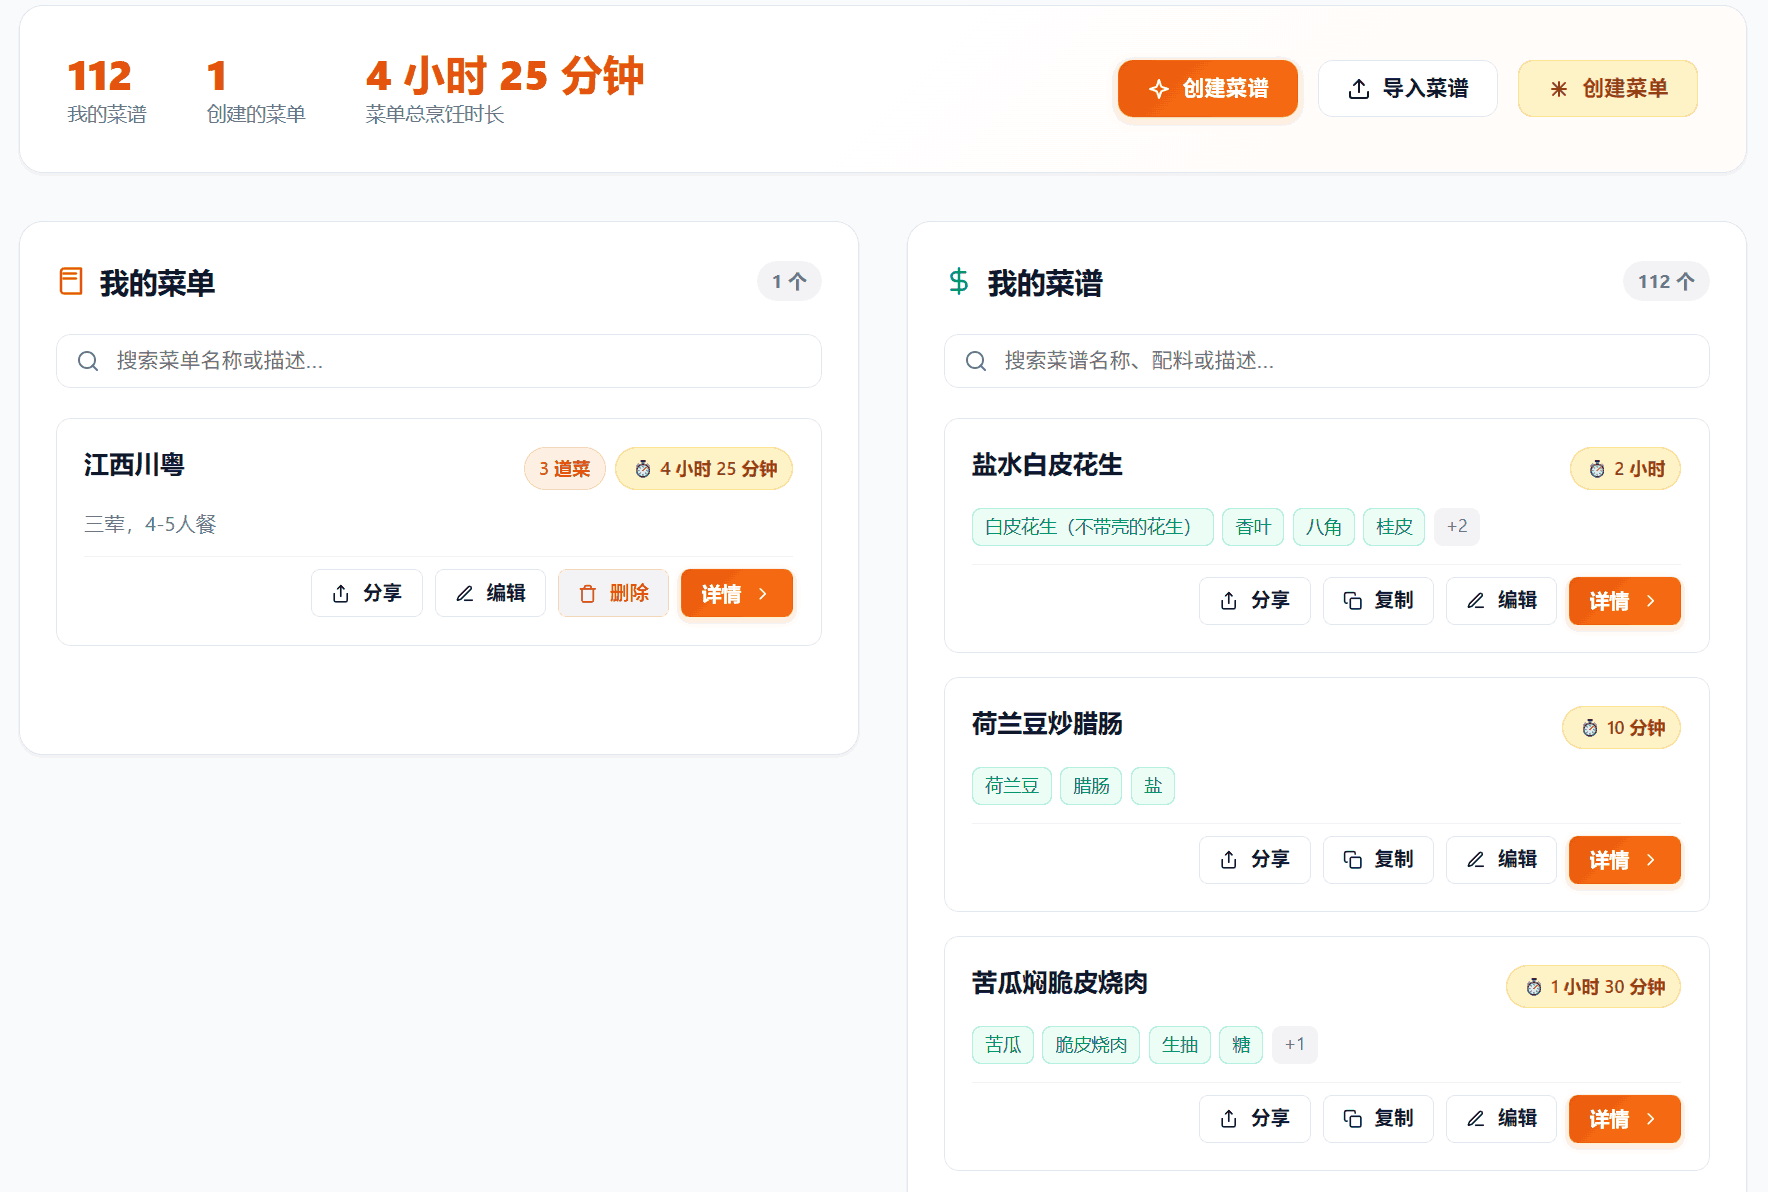Click the 2 小时 duration badge
1768x1192 pixels.
pyautogui.click(x=1625, y=469)
